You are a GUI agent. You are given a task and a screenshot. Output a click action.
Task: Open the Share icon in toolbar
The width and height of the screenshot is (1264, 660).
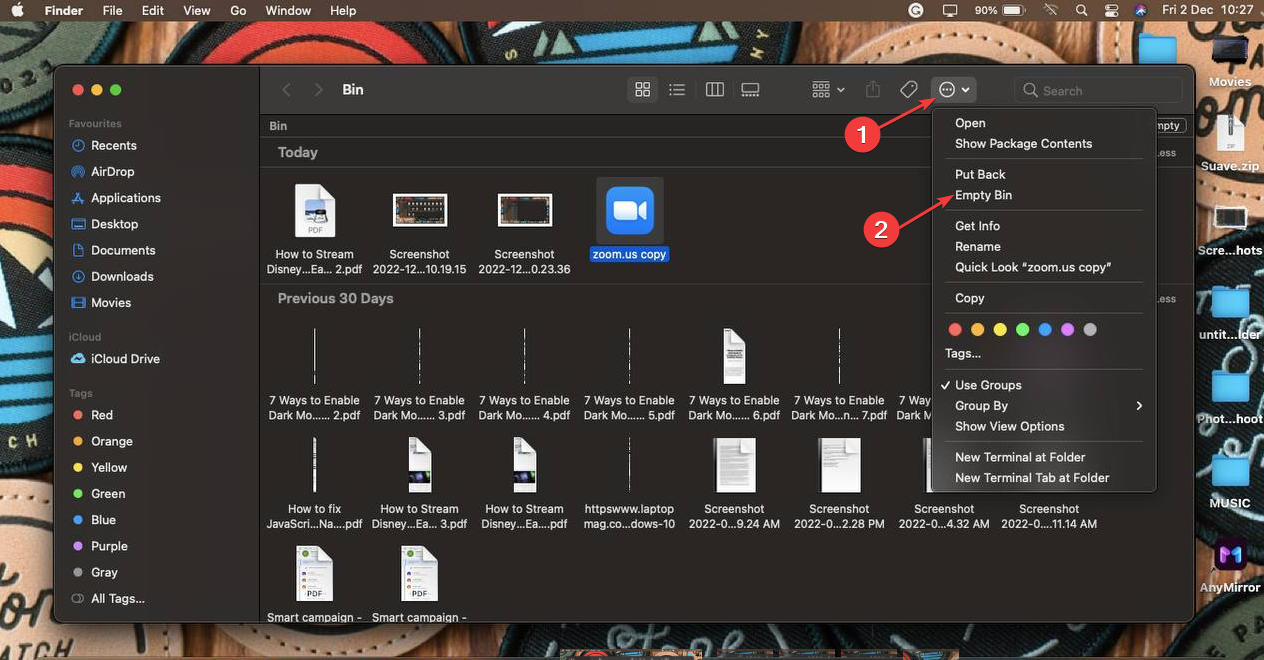coord(871,89)
